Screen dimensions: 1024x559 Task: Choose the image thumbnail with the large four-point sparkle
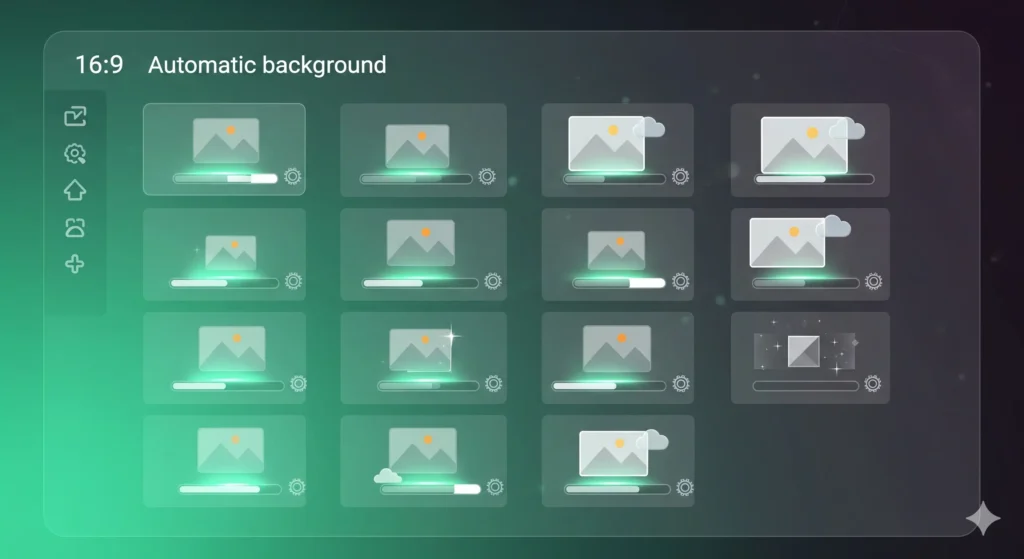coord(421,349)
